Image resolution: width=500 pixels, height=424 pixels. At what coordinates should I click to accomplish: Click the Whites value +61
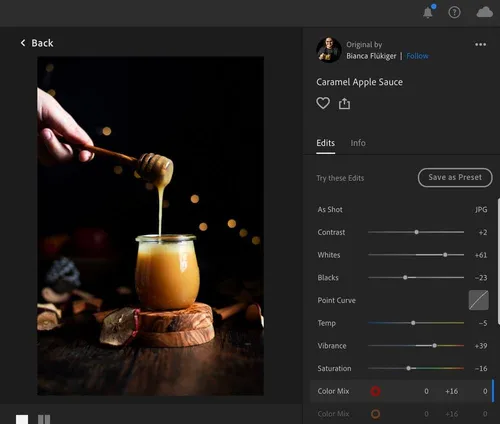(x=481, y=255)
